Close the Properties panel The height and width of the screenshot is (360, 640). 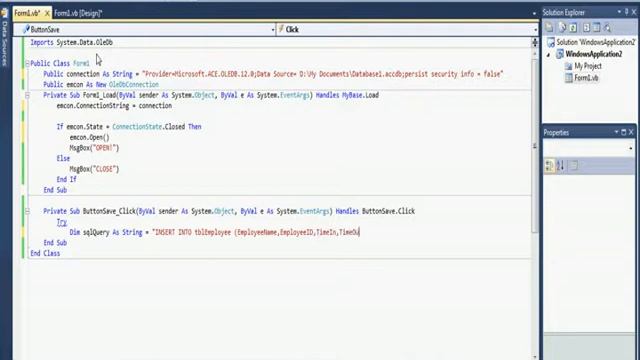(x=631, y=132)
